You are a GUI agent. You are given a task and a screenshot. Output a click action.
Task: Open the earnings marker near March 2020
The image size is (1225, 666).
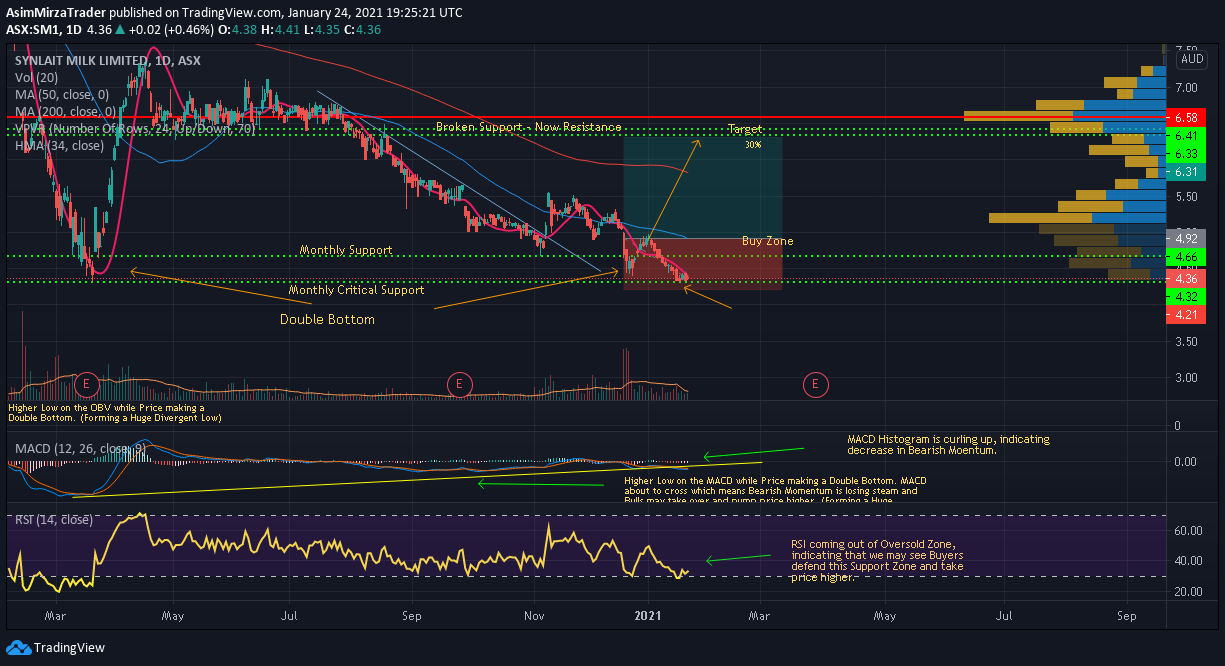pyautogui.click(x=87, y=383)
